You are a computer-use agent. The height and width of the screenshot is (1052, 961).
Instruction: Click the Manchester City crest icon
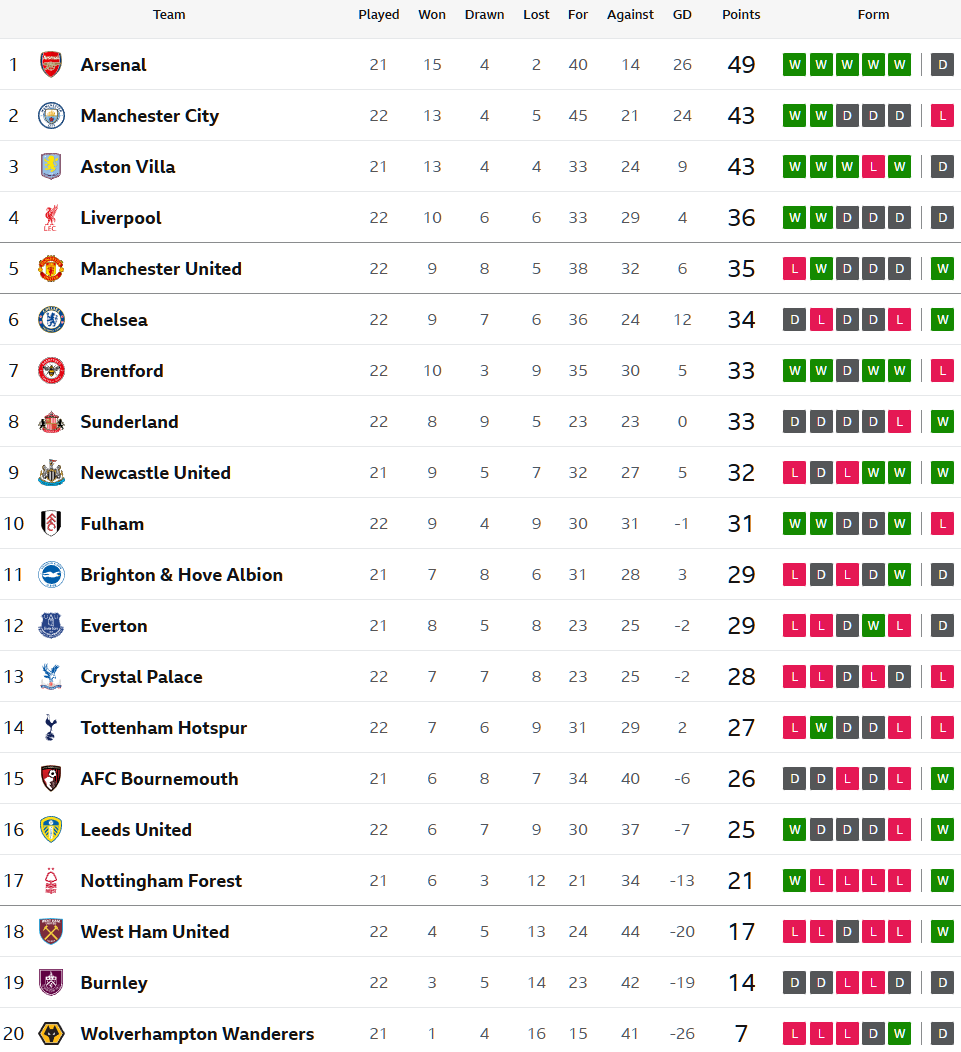click(x=51, y=116)
